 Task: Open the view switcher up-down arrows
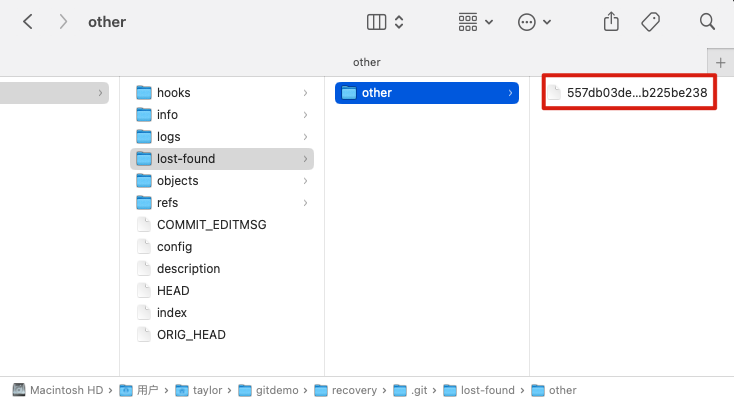399,22
